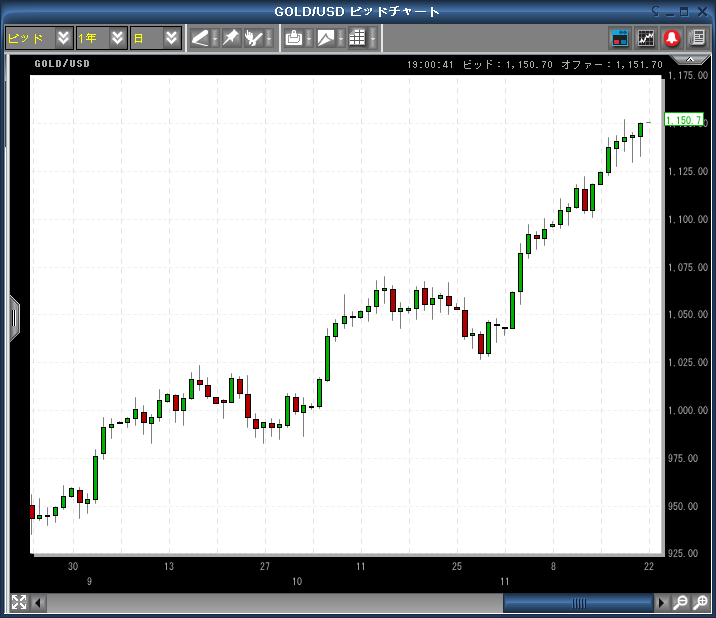Collapse the toolbar using the top-right chevron
The image size is (716, 618).
click(688, 61)
